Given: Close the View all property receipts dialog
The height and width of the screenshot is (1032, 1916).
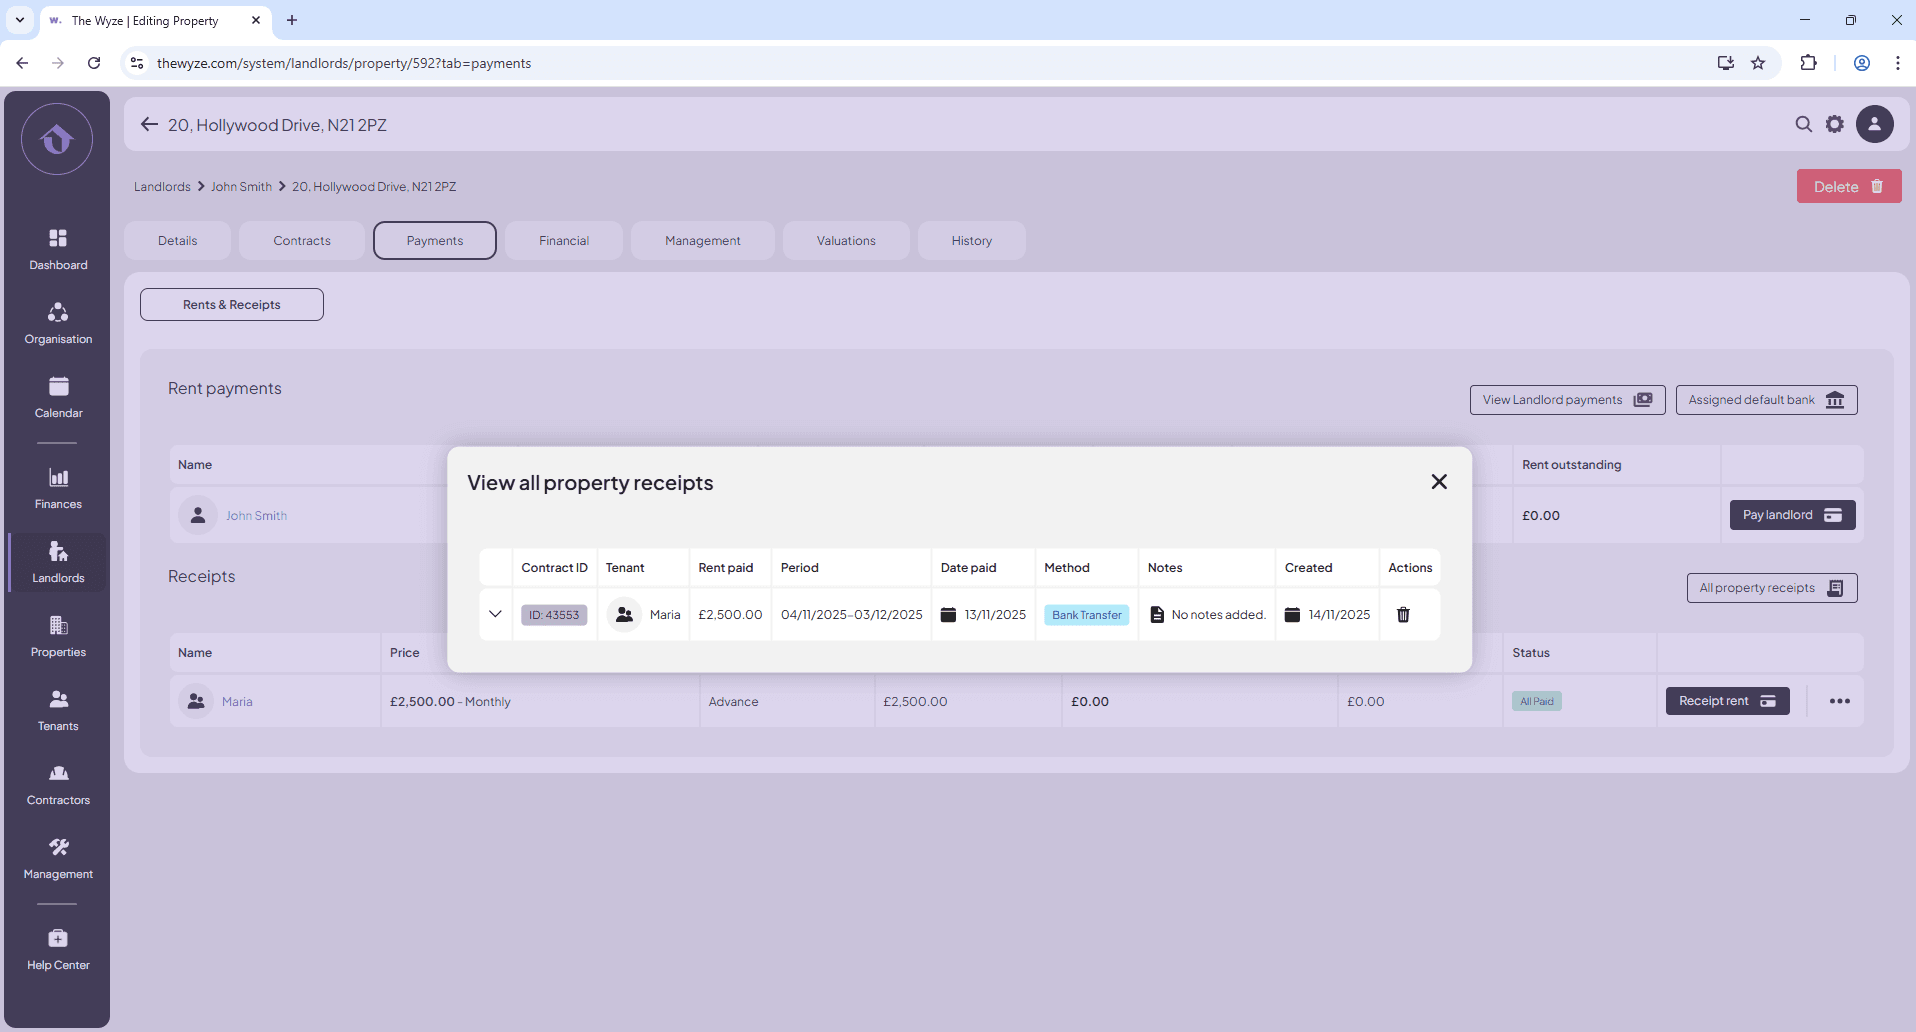Looking at the screenshot, I should click(1439, 482).
